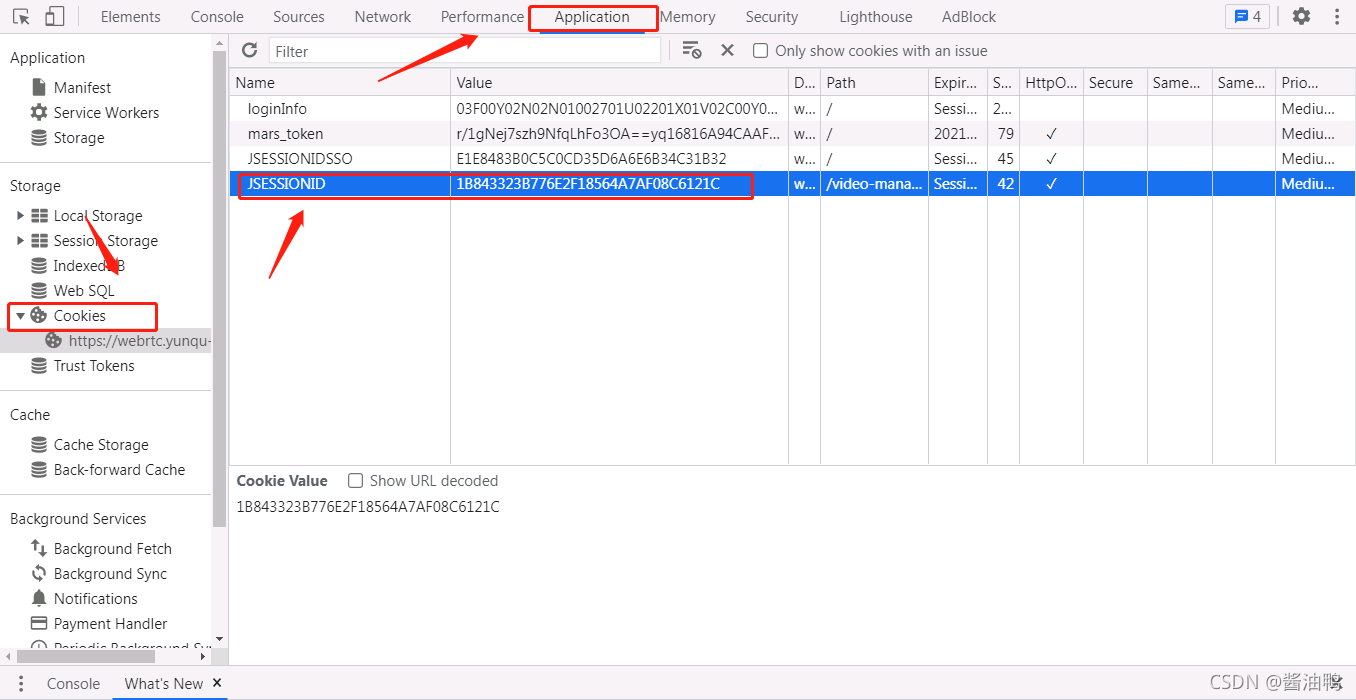Open Cache Storage item

tap(101, 445)
